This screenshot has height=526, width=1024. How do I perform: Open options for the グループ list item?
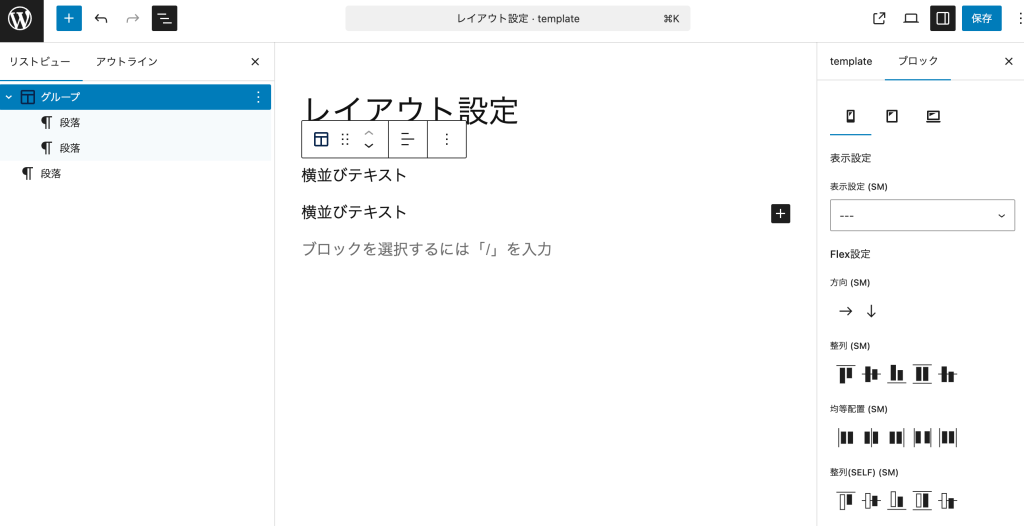pyautogui.click(x=258, y=97)
